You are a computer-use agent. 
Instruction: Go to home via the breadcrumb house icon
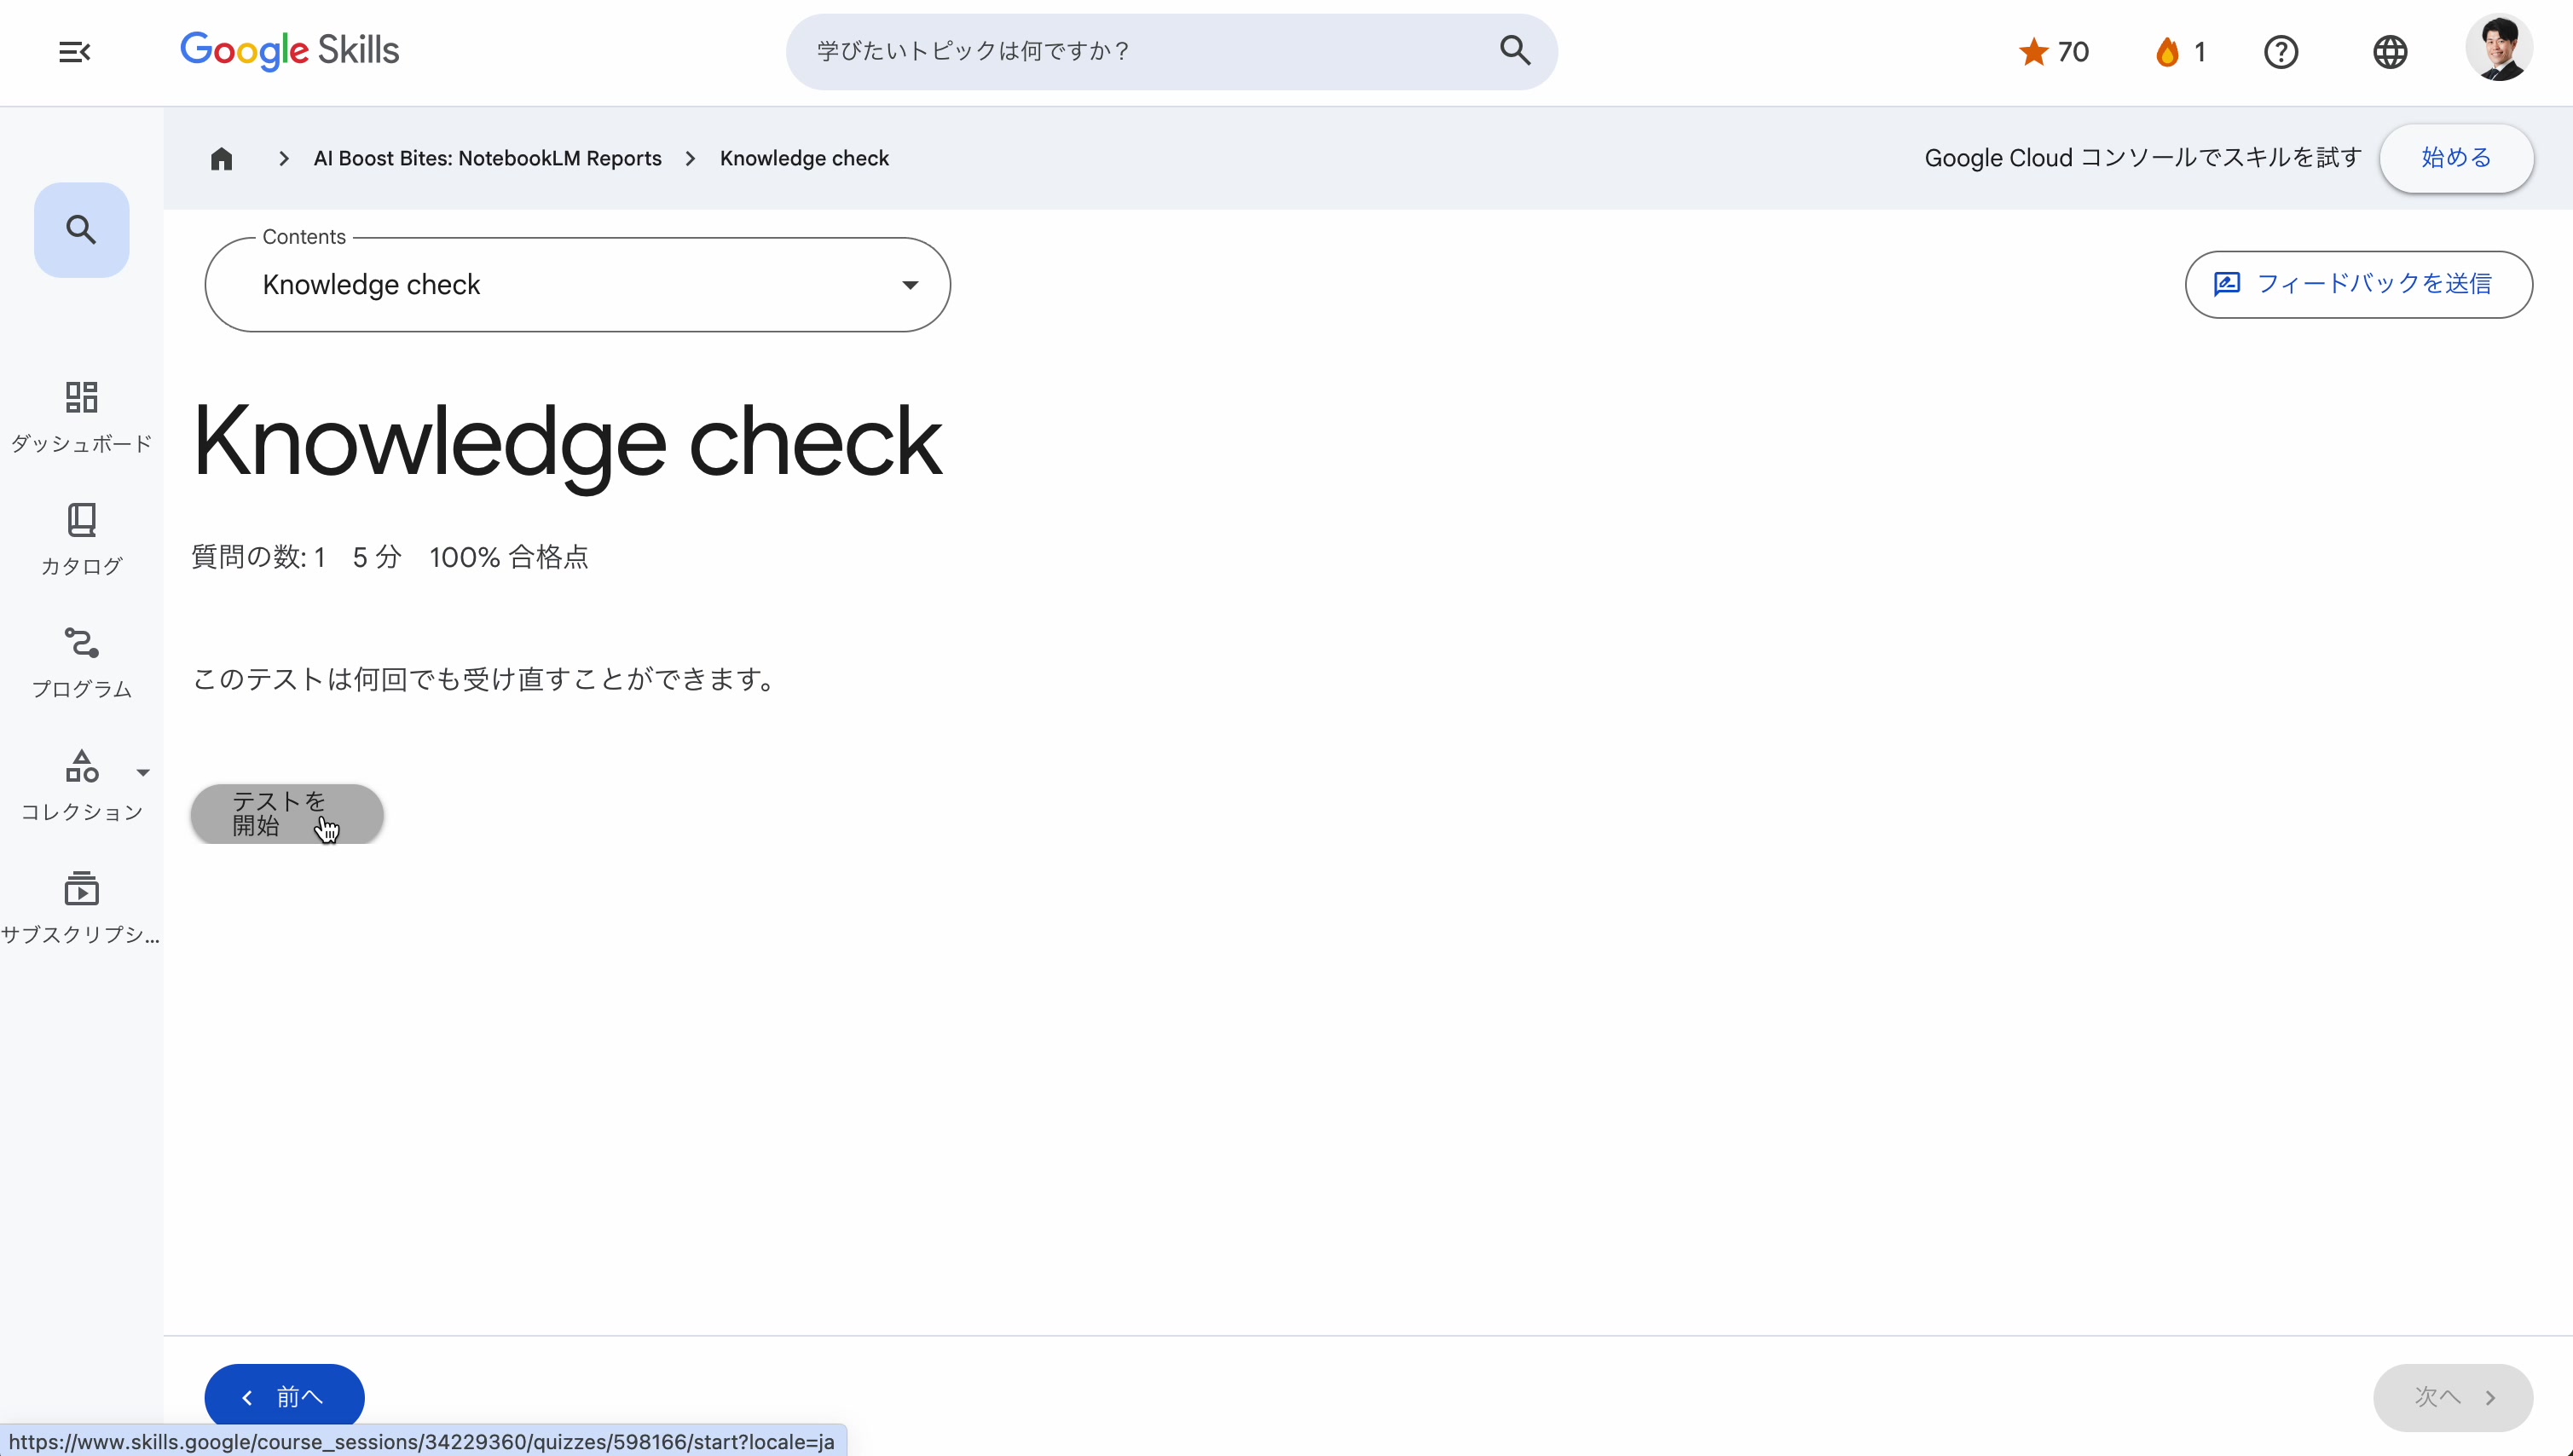coord(221,159)
